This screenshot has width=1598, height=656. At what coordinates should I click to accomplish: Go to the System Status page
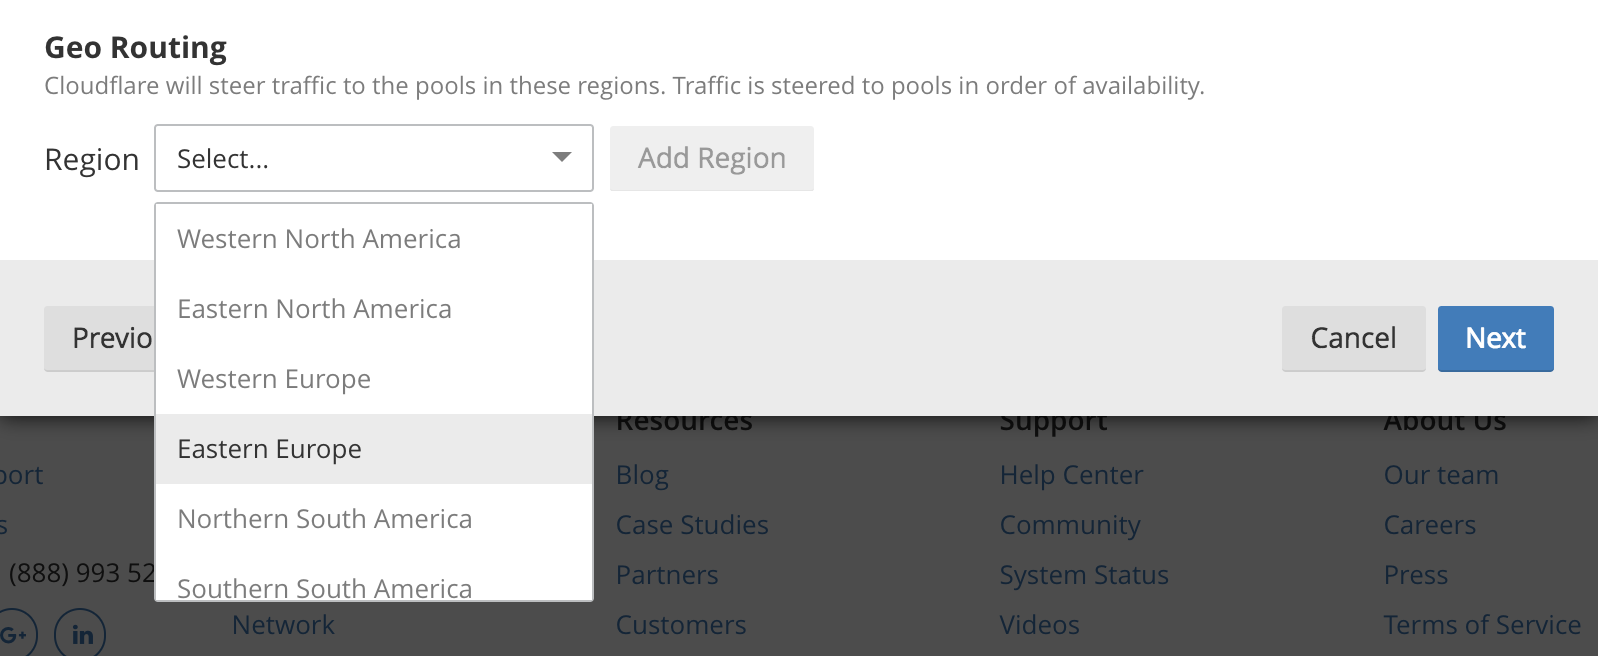(1084, 575)
